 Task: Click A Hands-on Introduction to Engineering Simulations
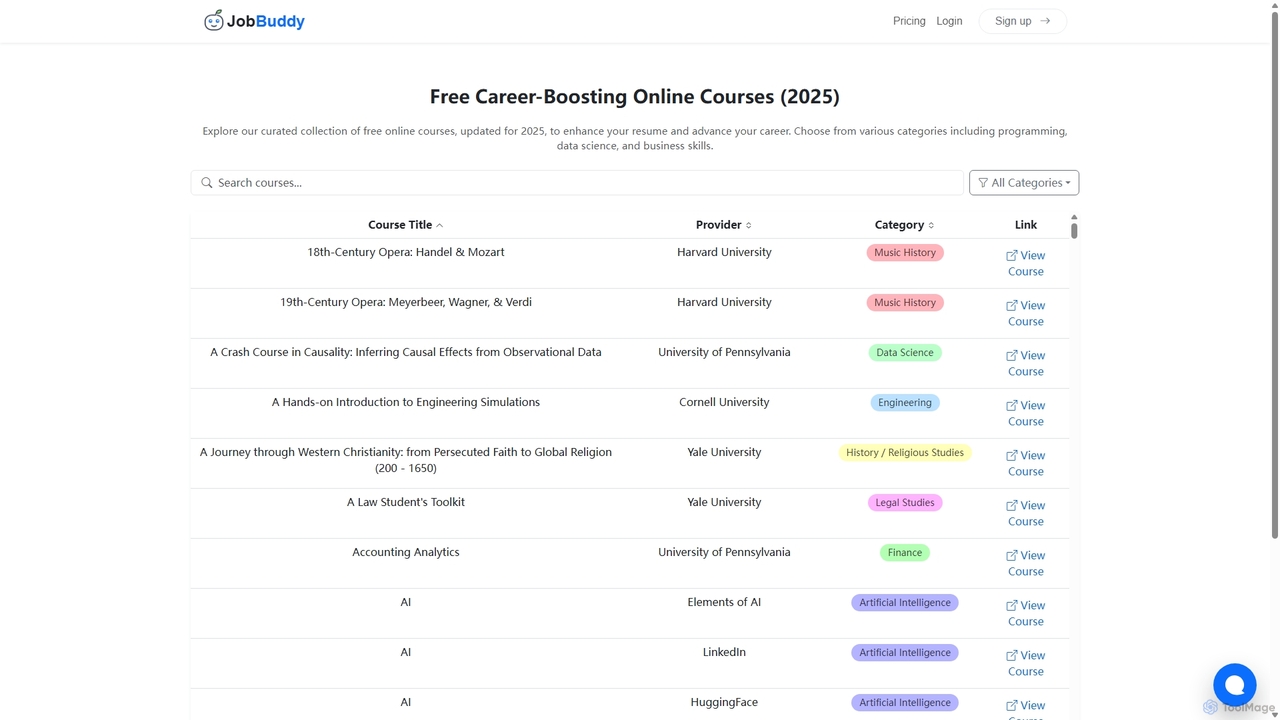(x=406, y=402)
